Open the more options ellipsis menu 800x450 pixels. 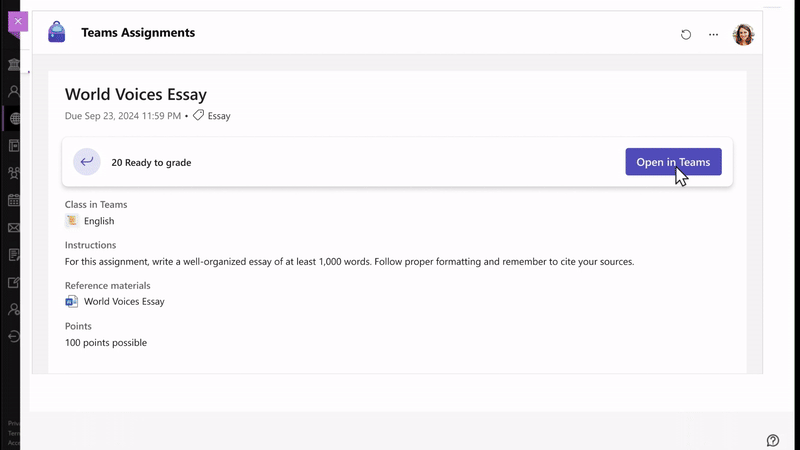pyautogui.click(x=713, y=35)
